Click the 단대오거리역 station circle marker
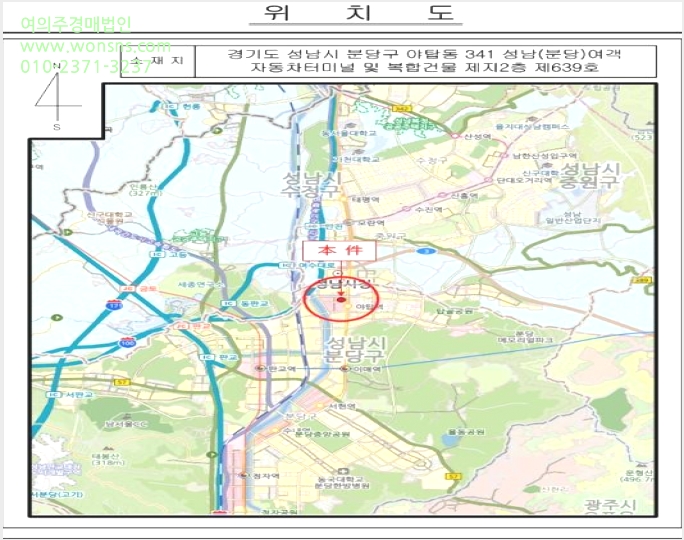Viewport: 684px width, 540px height. click(488, 180)
